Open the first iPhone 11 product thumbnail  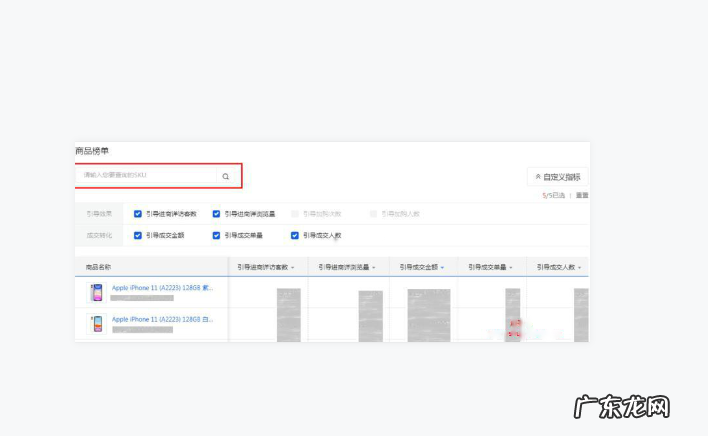pyautogui.click(x=97, y=293)
